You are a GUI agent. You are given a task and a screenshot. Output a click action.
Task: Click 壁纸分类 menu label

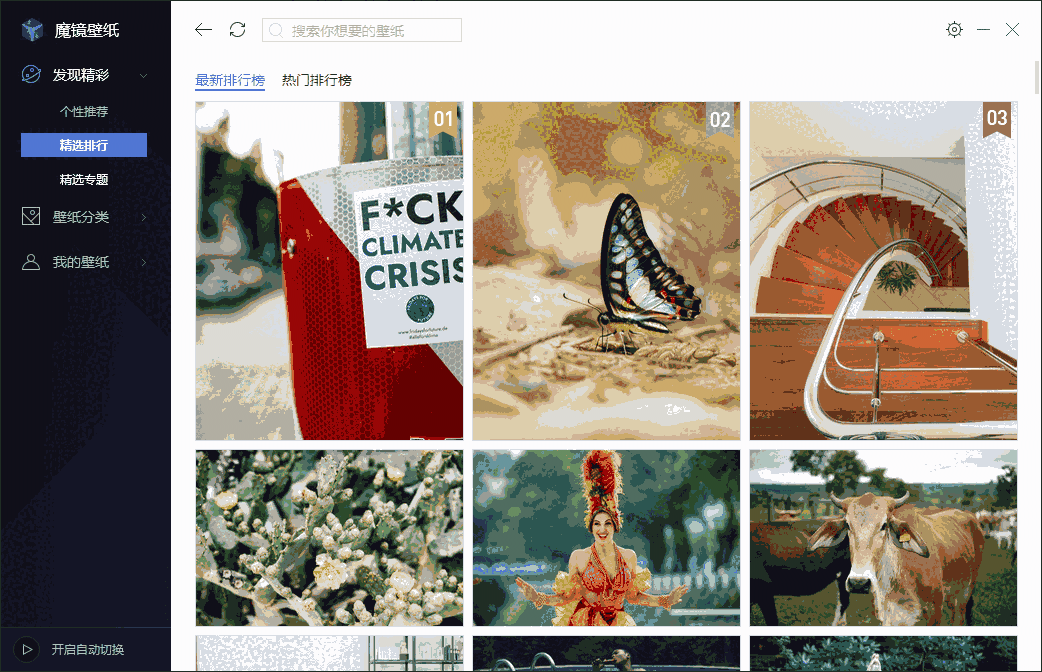(x=81, y=217)
